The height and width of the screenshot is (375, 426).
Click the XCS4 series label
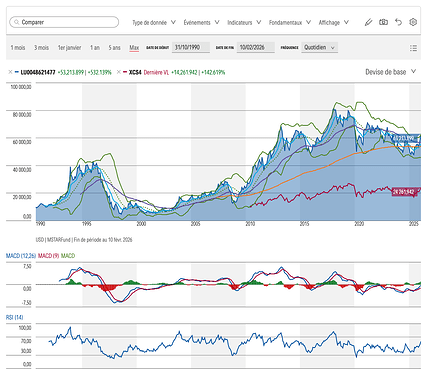[x=135, y=72]
